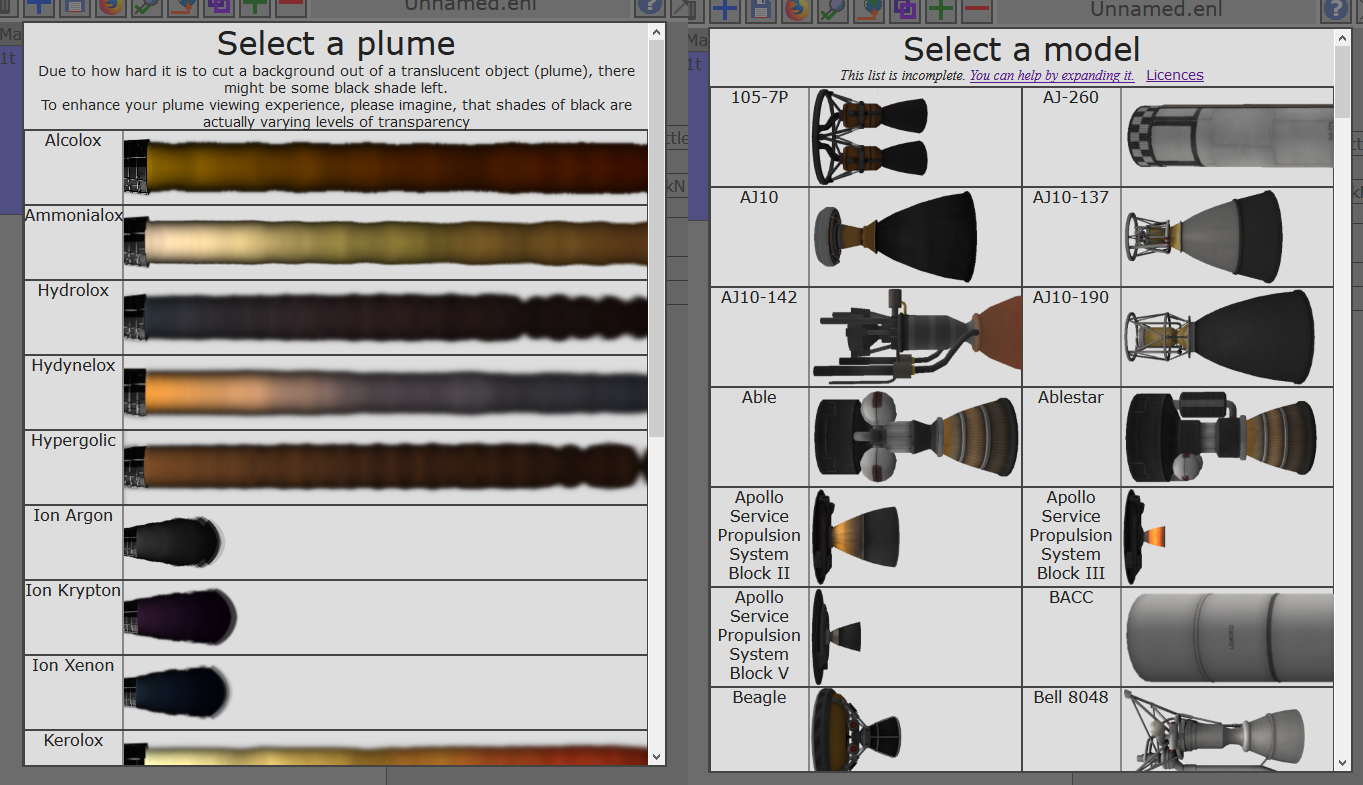Pick the AJ10-190 engine model image
This screenshot has height=785, width=1363.
click(x=1220, y=337)
